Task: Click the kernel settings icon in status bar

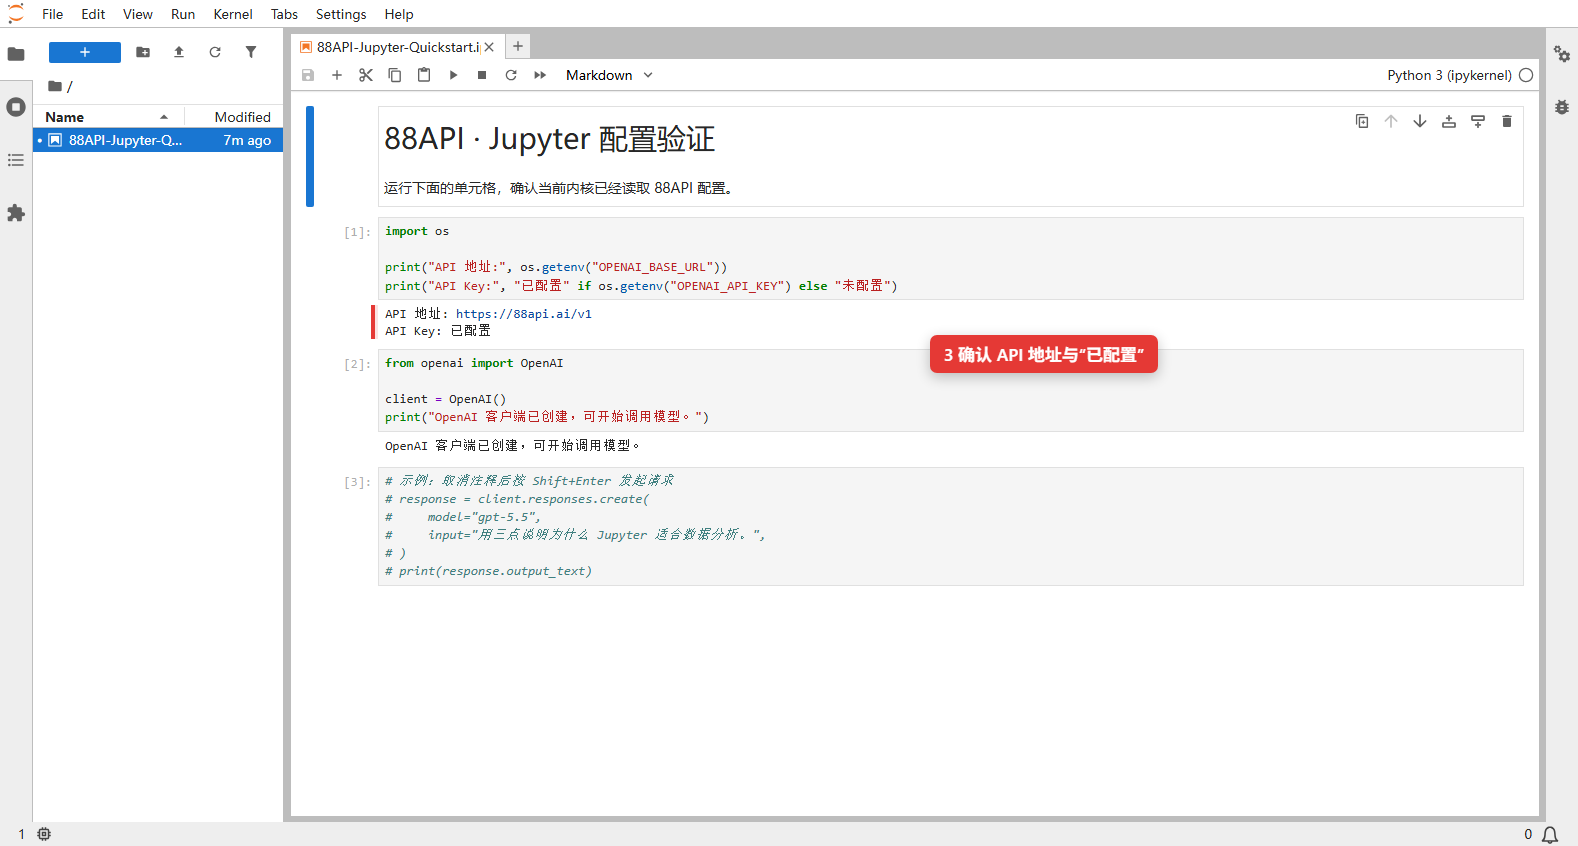Action: (44, 834)
